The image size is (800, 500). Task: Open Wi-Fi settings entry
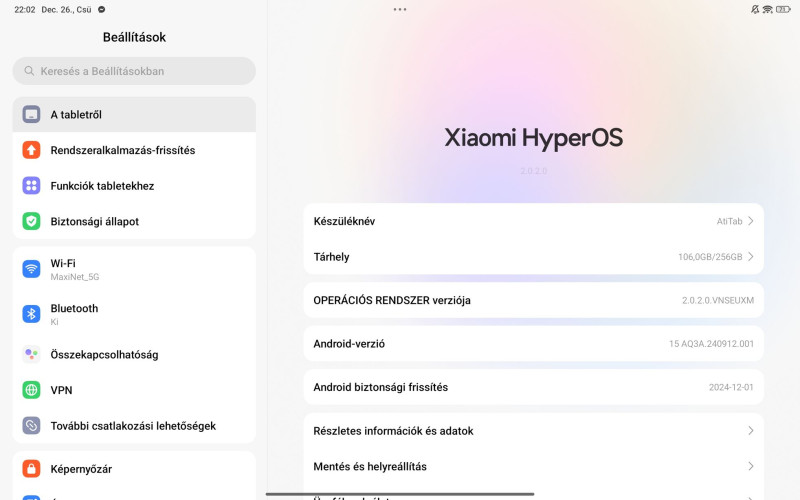[134, 269]
